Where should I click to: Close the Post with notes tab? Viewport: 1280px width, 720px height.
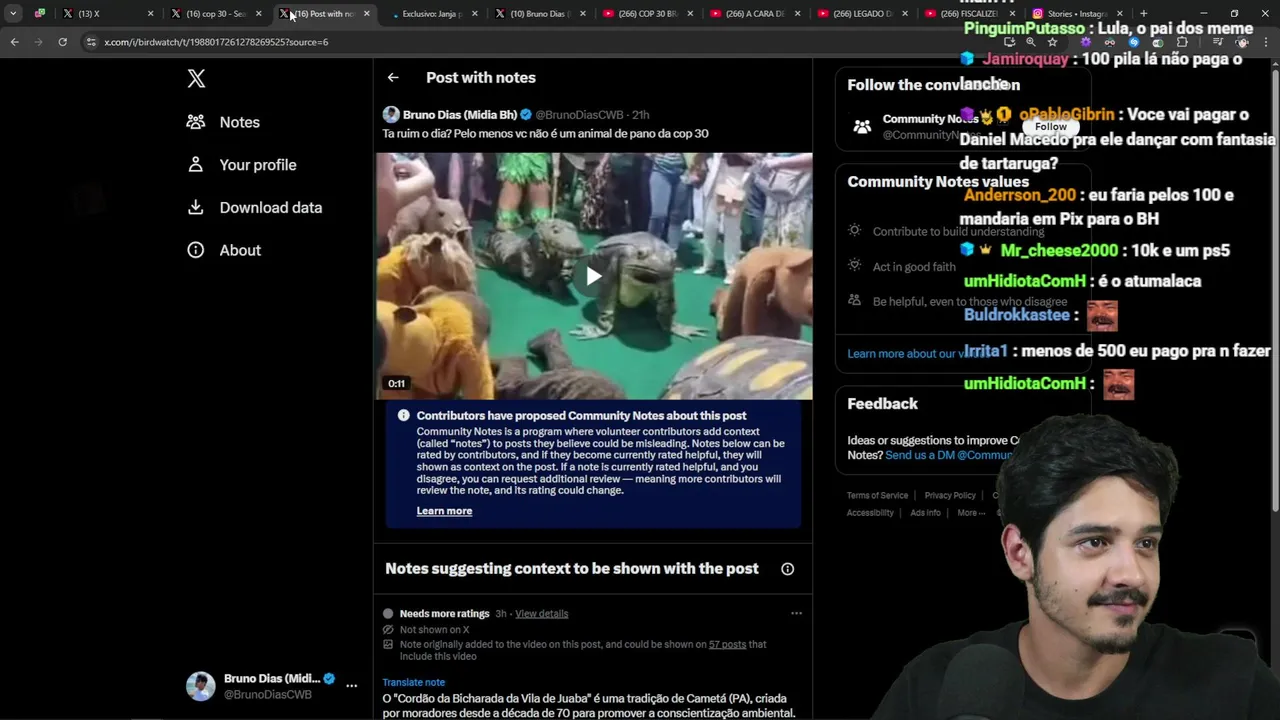366,14
